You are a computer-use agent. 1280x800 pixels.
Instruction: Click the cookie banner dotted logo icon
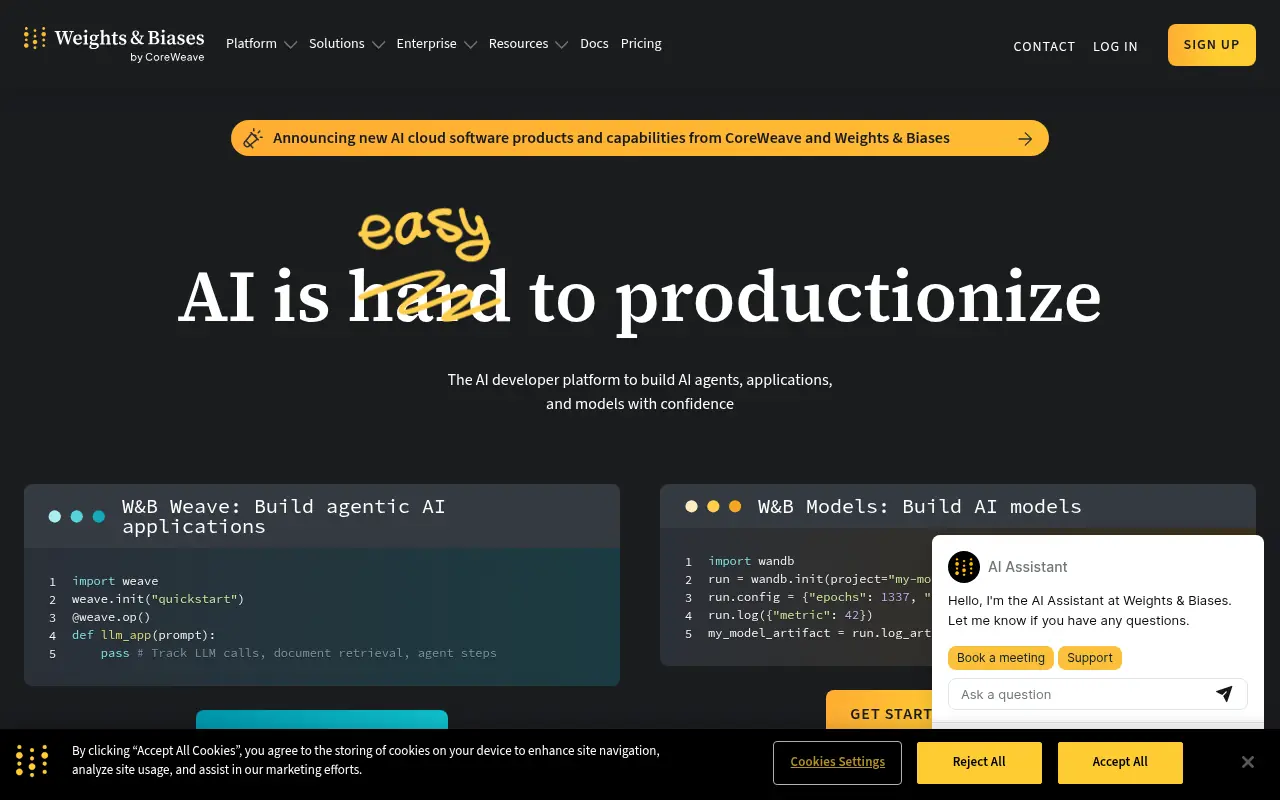click(32, 761)
